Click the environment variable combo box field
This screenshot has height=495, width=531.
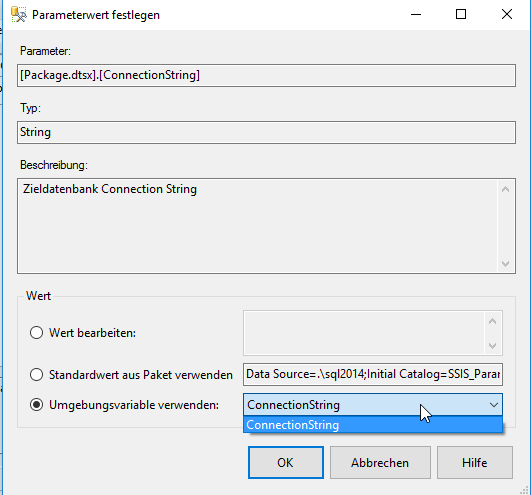(x=373, y=405)
